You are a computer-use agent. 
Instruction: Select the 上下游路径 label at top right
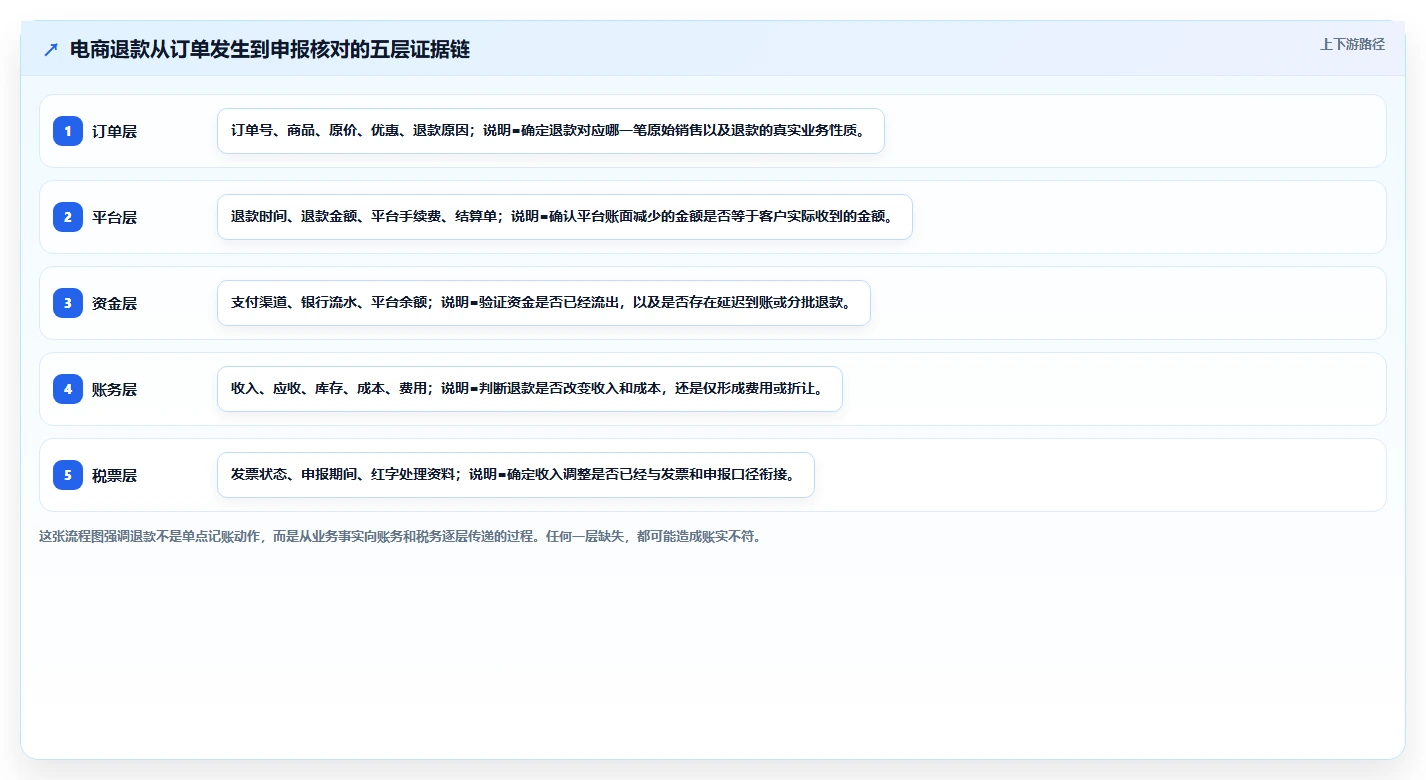tap(1352, 44)
